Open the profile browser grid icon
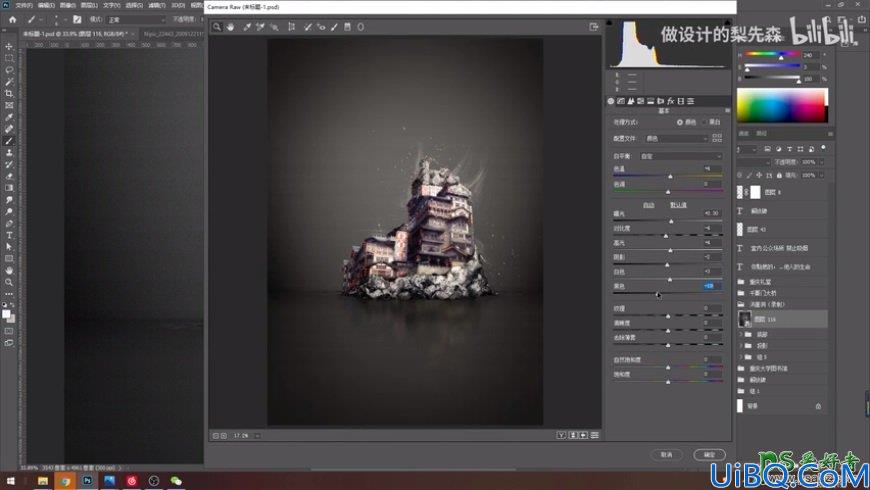The height and width of the screenshot is (490, 870). (x=717, y=138)
